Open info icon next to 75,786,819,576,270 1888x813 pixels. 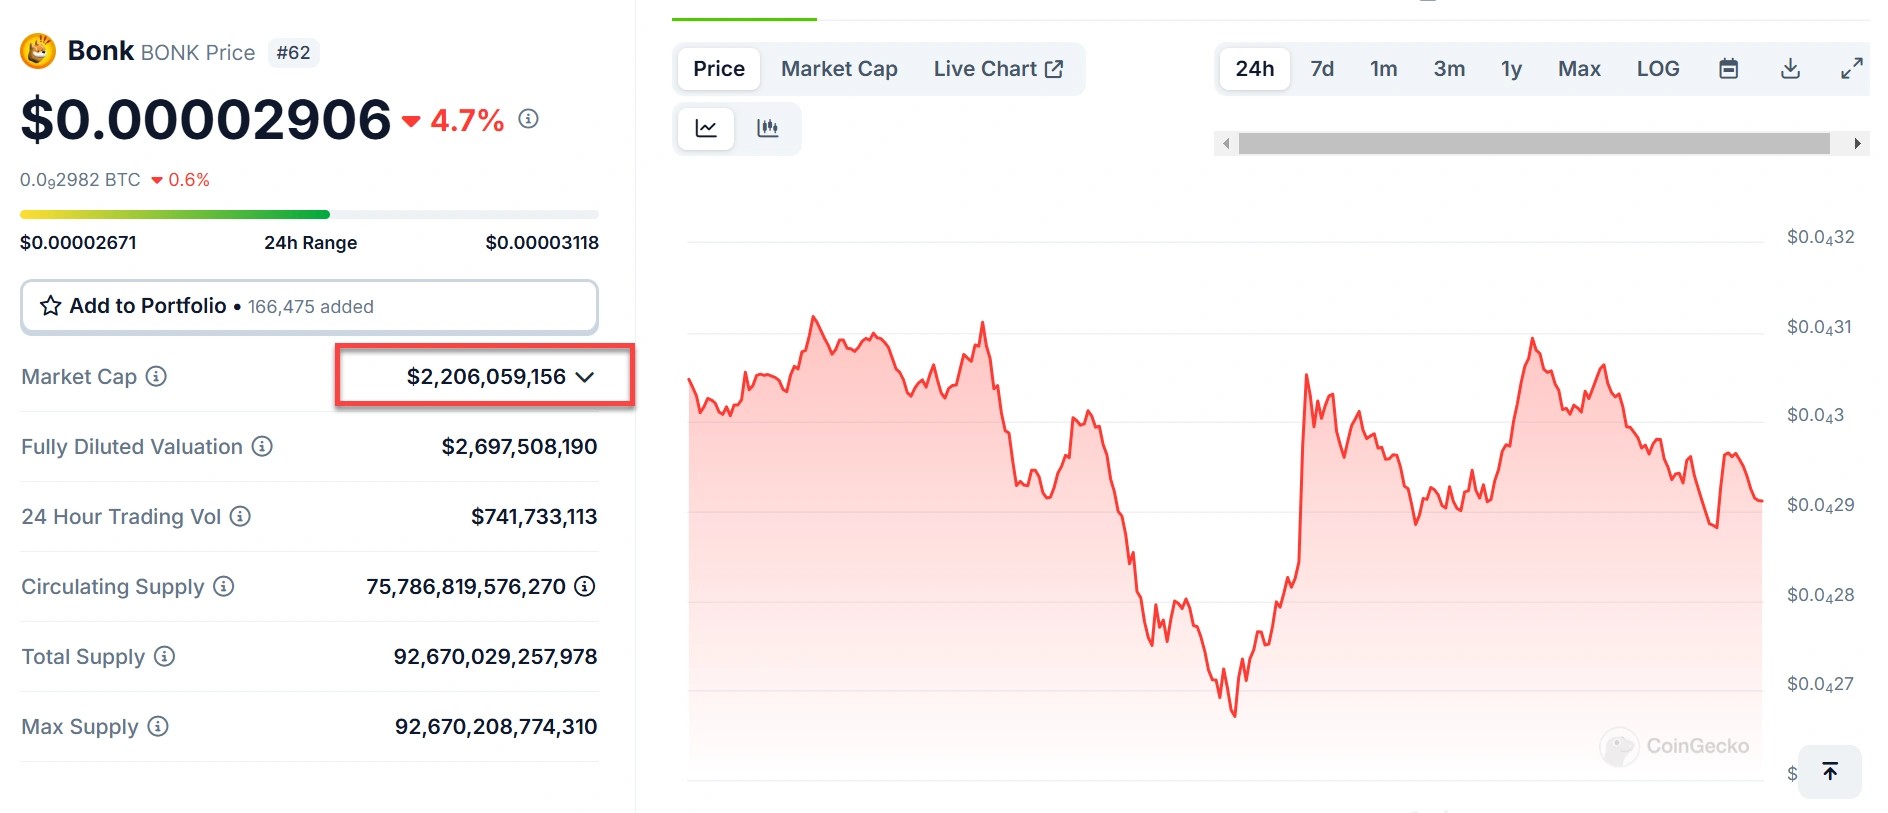pos(585,586)
